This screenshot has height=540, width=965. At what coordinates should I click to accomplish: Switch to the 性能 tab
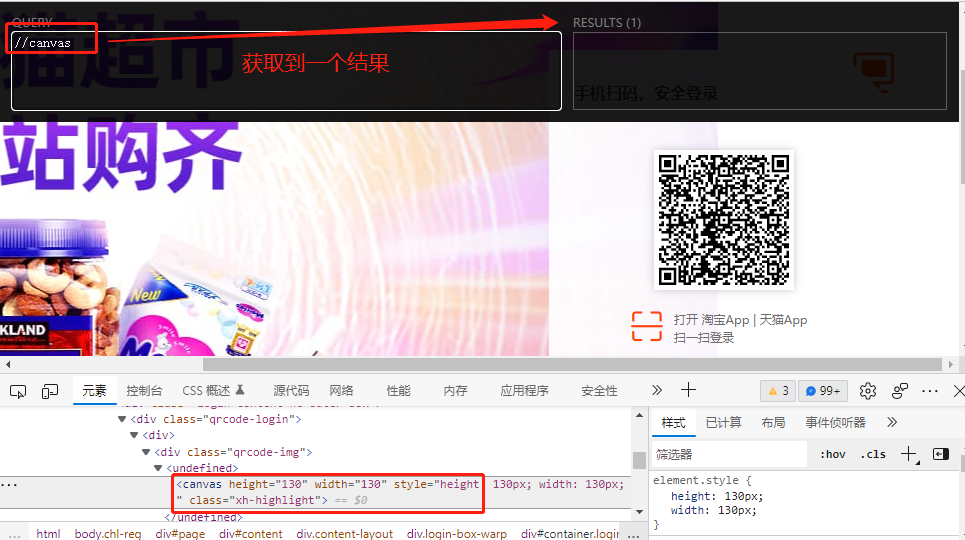point(398,391)
